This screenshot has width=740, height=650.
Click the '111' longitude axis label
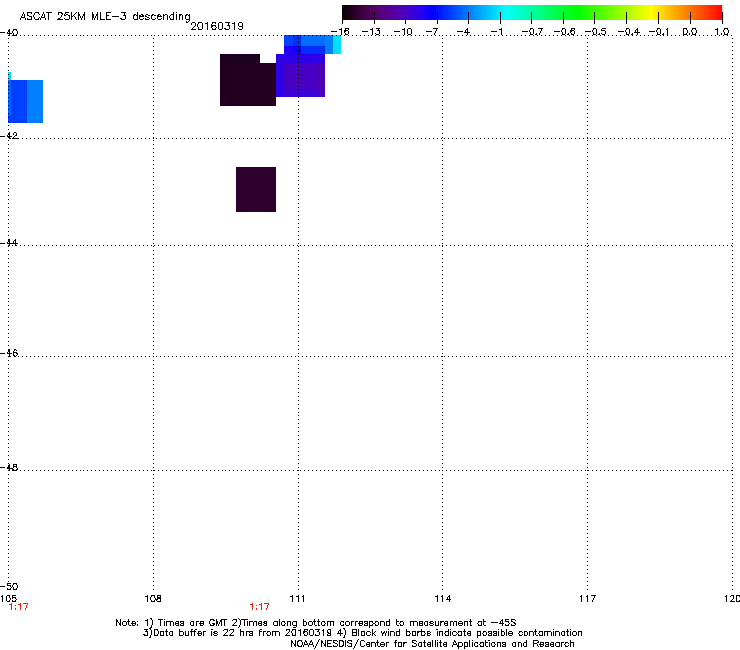[x=297, y=599]
